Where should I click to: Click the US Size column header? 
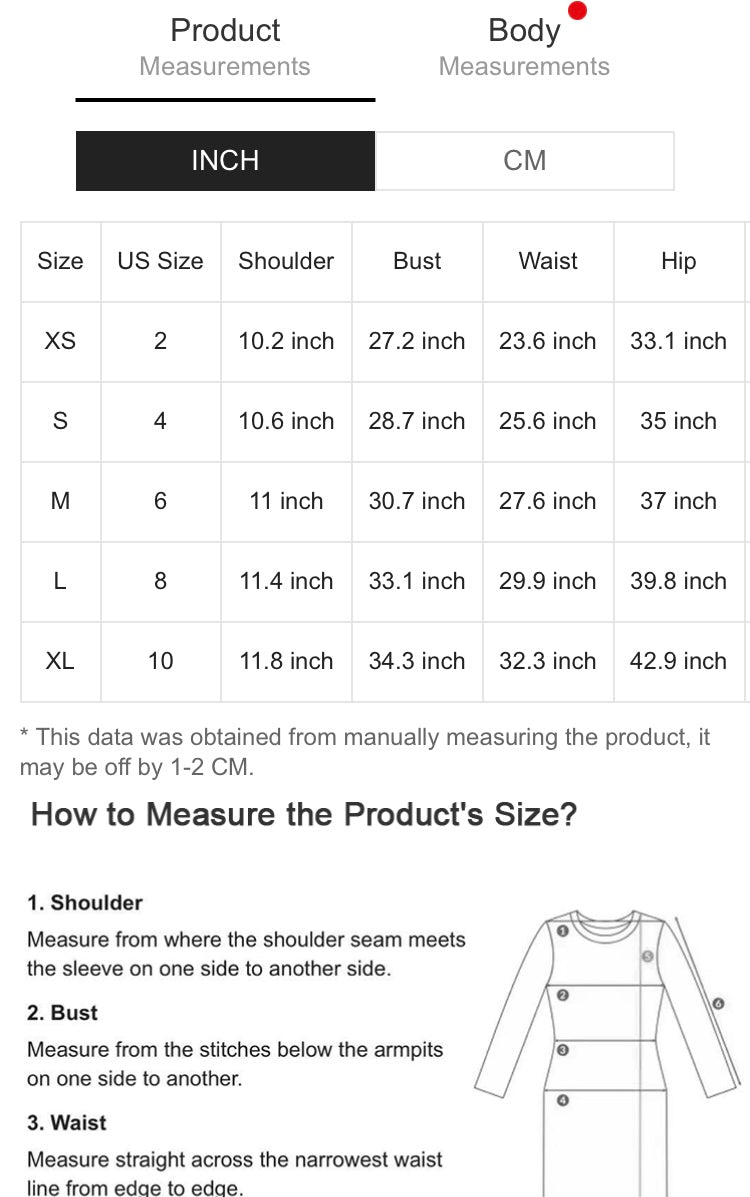point(160,261)
